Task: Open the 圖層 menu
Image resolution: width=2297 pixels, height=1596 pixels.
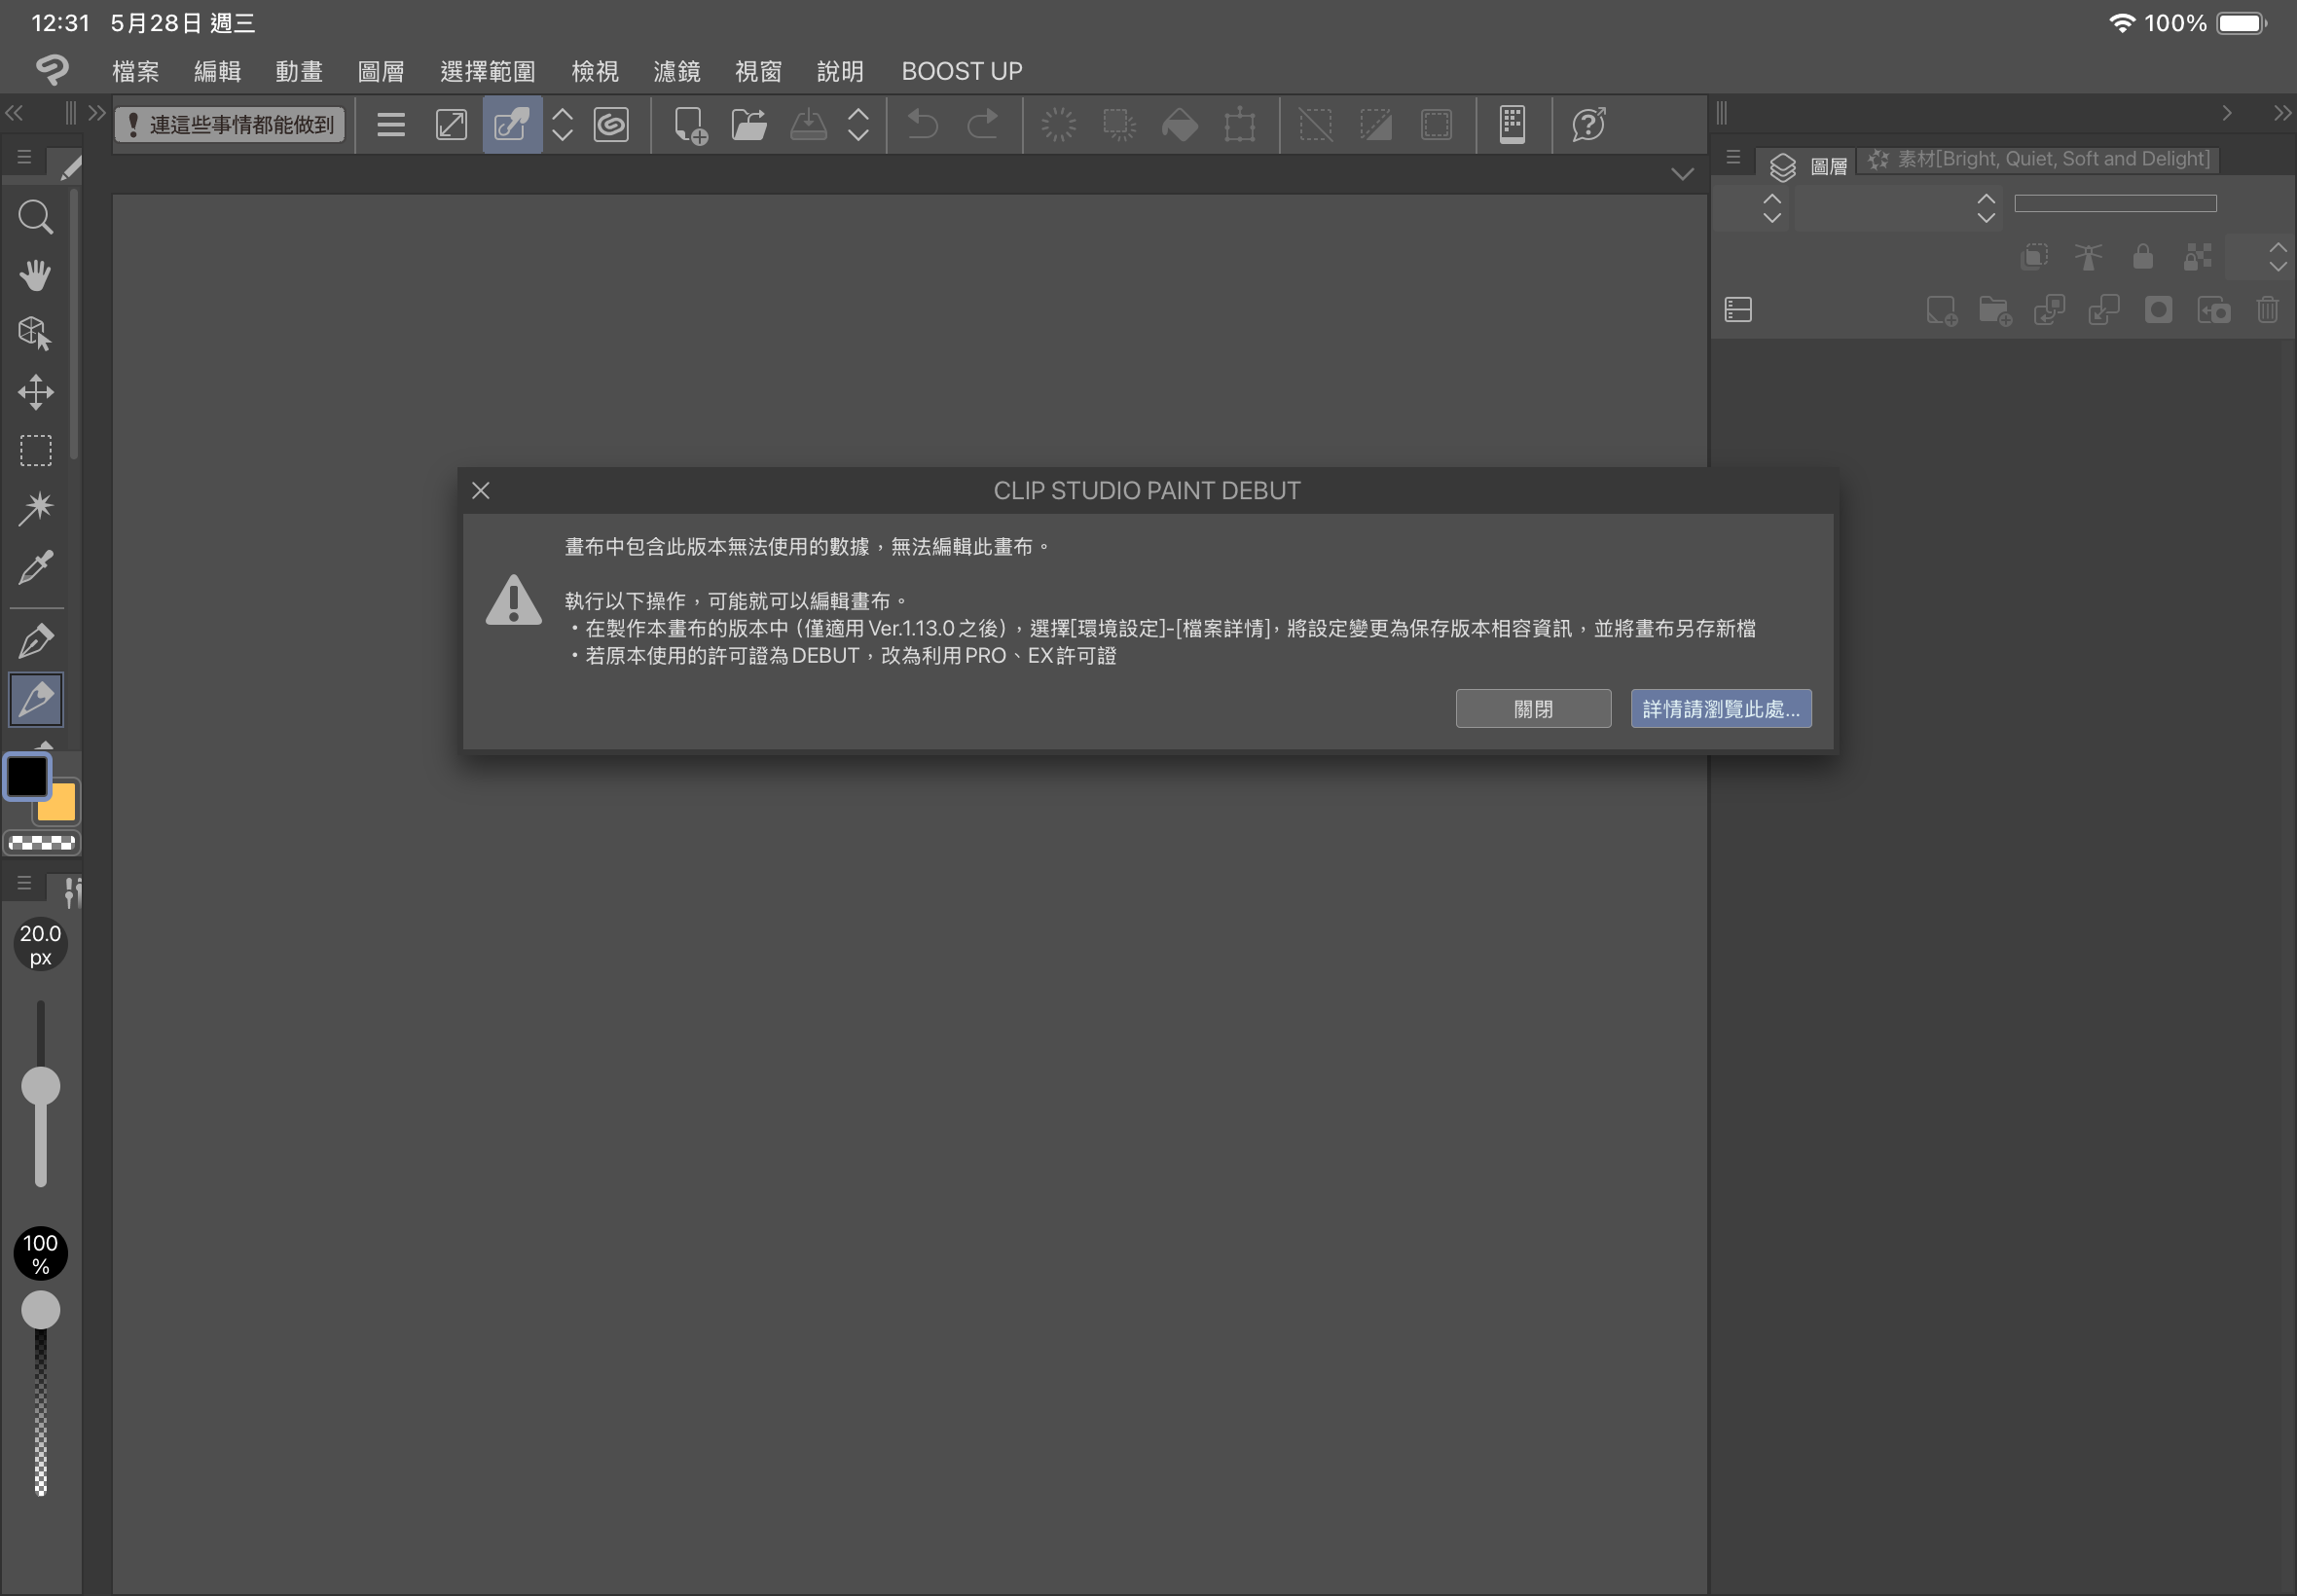Action: [381, 71]
